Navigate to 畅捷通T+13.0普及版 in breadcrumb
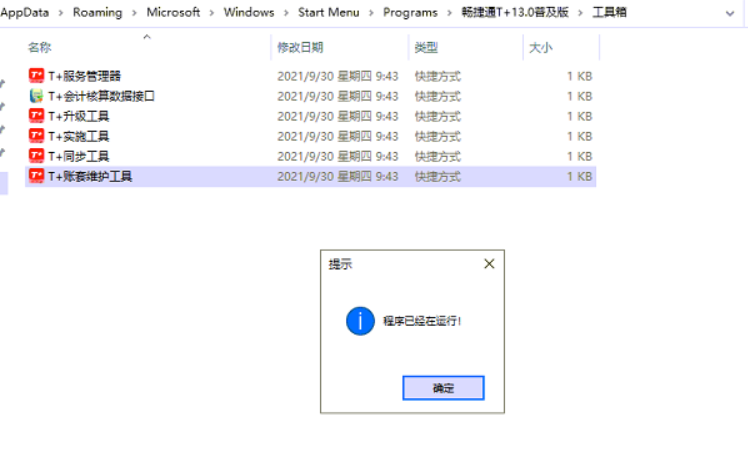The width and height of the screenshot is (748, 476). coord(515,12)
